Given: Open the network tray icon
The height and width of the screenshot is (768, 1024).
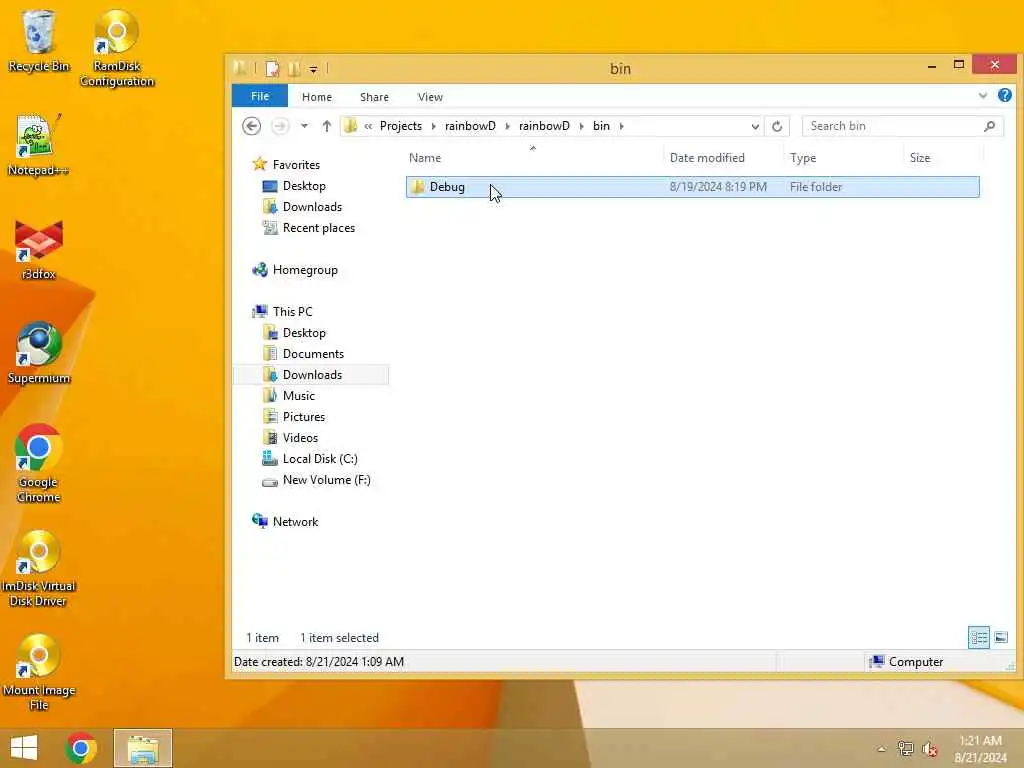Looking at the screenshot, I should pyautogui.click(x=905, y=749).
